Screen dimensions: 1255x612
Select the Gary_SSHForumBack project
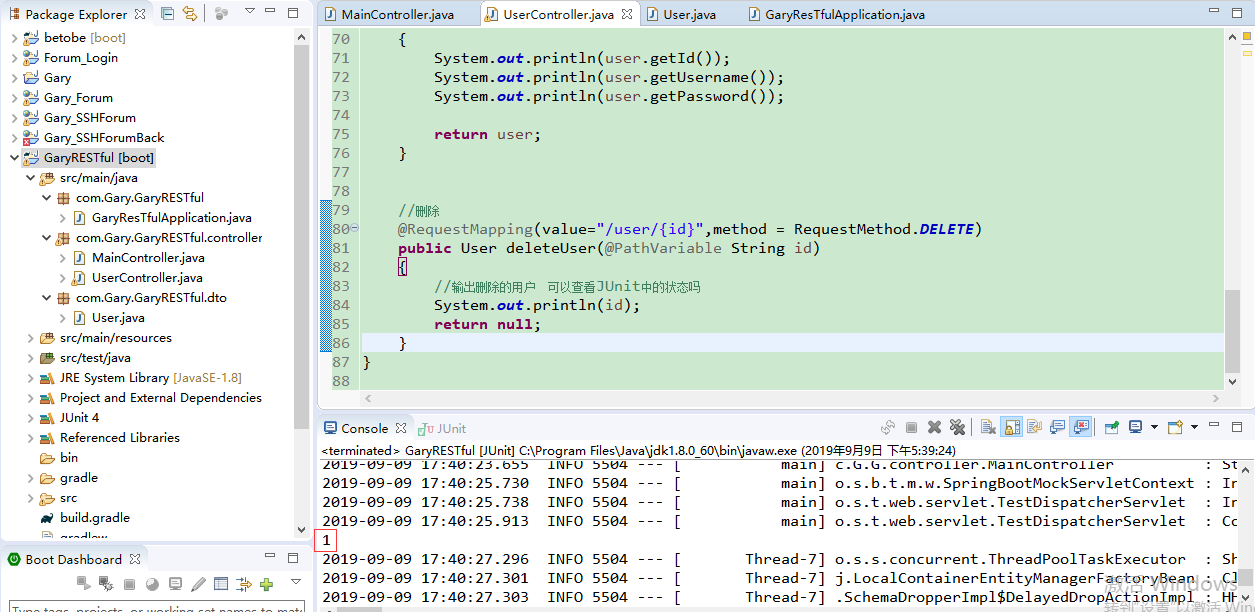point(104,138)
